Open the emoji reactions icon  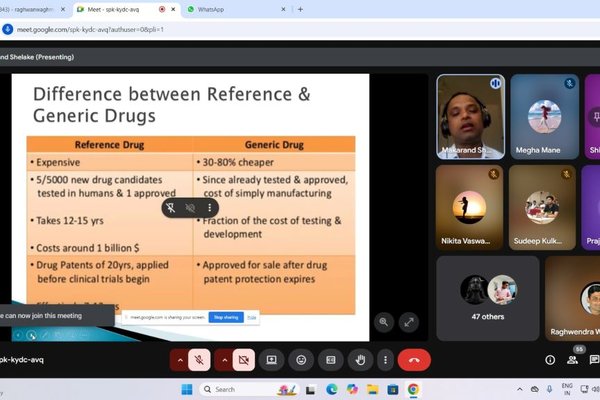301,359
